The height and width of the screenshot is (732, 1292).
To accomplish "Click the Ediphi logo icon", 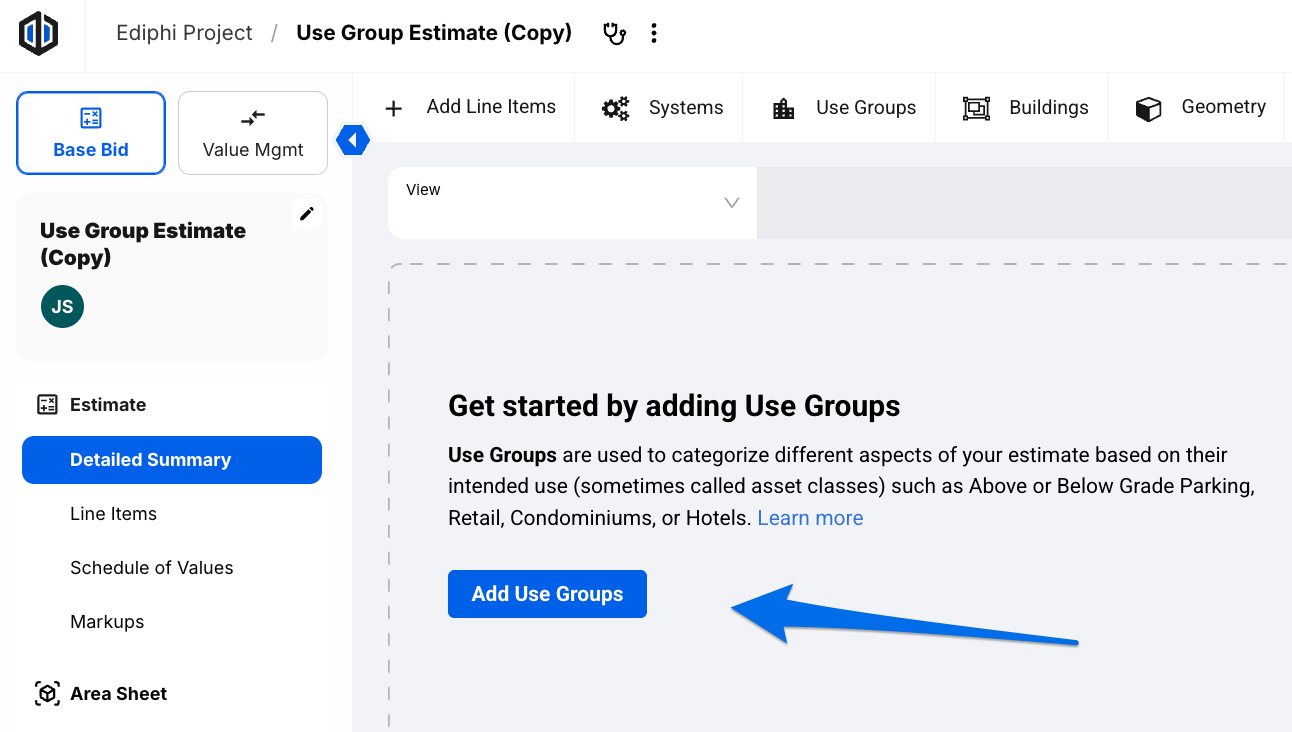I will [x=39, y=33].
